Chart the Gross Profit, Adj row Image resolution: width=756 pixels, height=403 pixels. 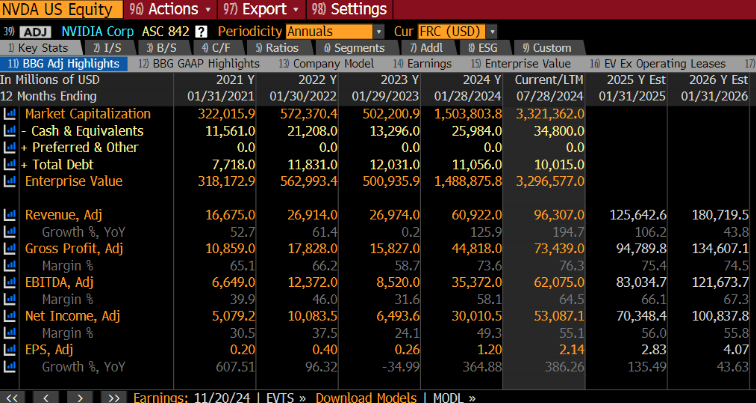click(x=10, y=249)
